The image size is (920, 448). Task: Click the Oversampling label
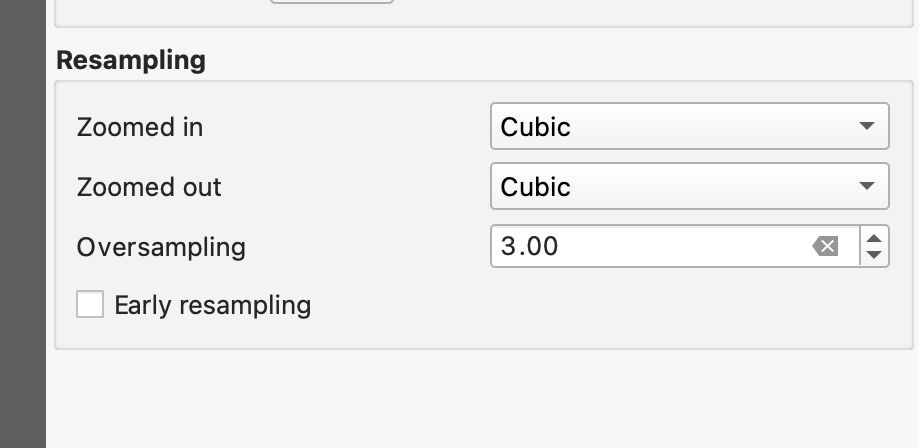161,247
